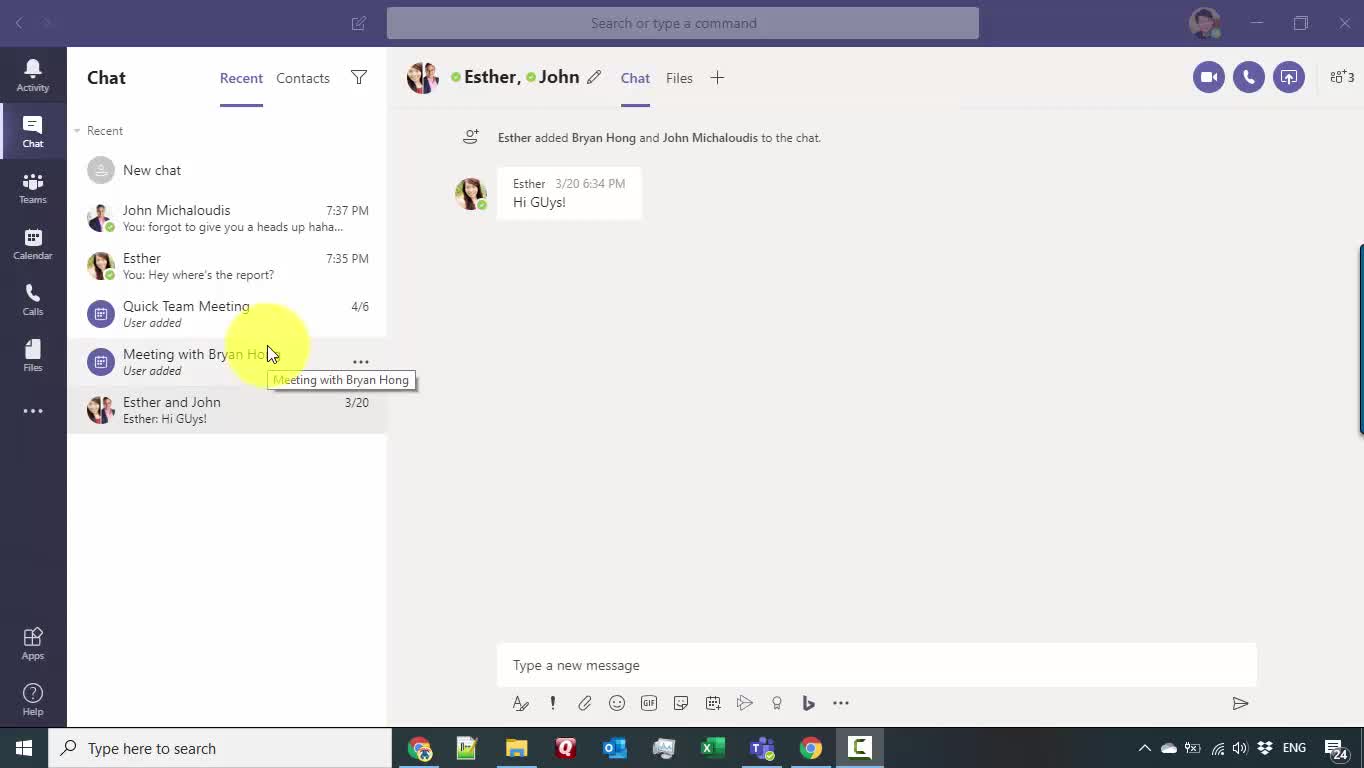Attach a file with the paperclip icon

click(585, 703)
